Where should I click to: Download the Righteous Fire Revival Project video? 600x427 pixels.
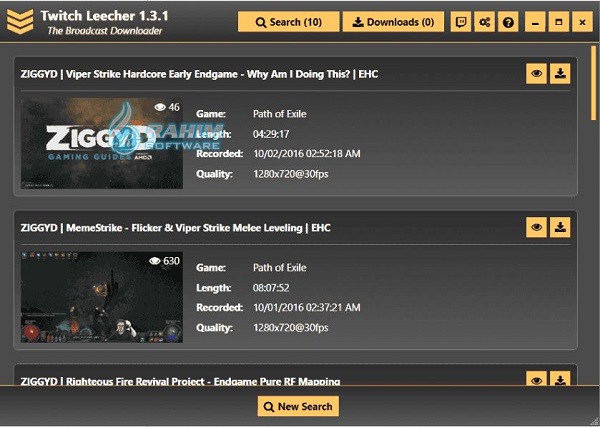[x=560, y=379]
